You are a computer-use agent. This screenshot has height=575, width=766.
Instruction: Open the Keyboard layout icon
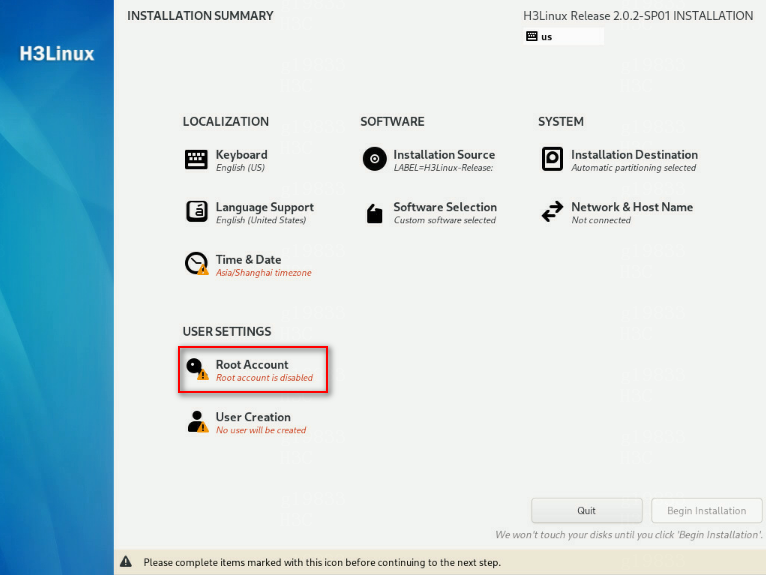[x=196, y=160]
